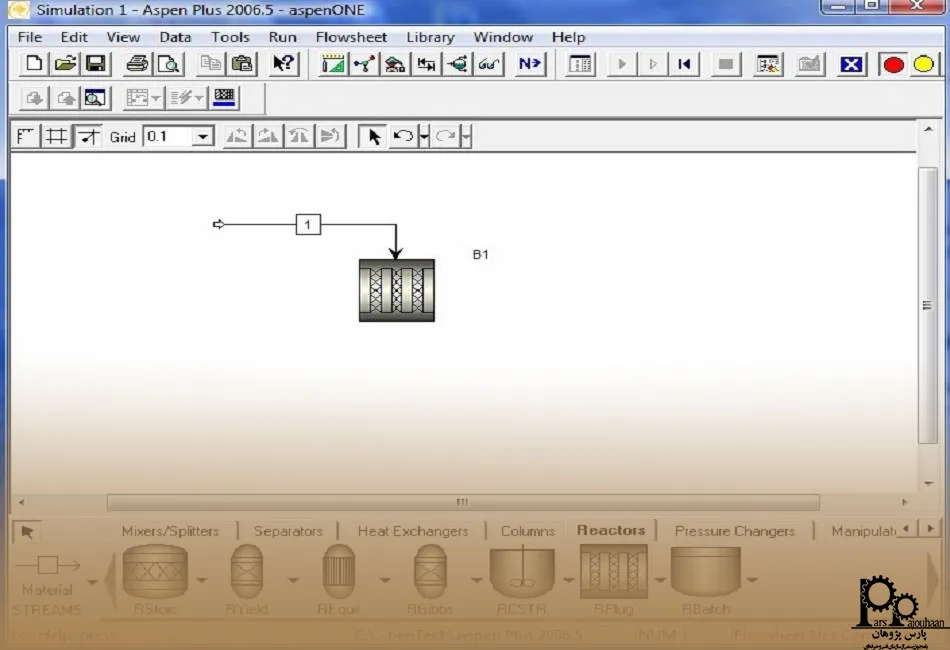950x650 pixels.
Task: Select the B1 RPlug block on flowsheet
Action: 397,290
